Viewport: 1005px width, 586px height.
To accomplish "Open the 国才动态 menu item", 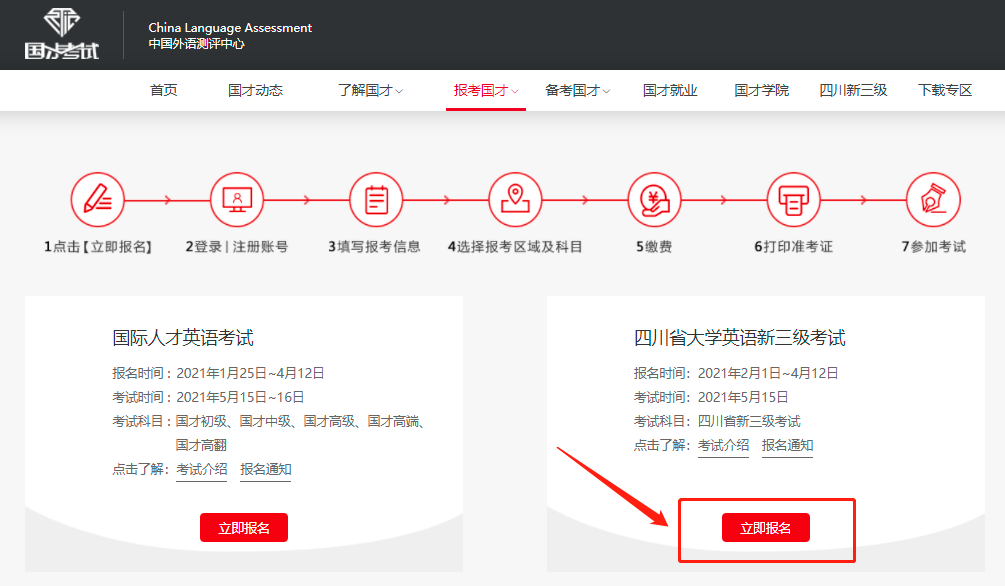I will tap(255, 90).
